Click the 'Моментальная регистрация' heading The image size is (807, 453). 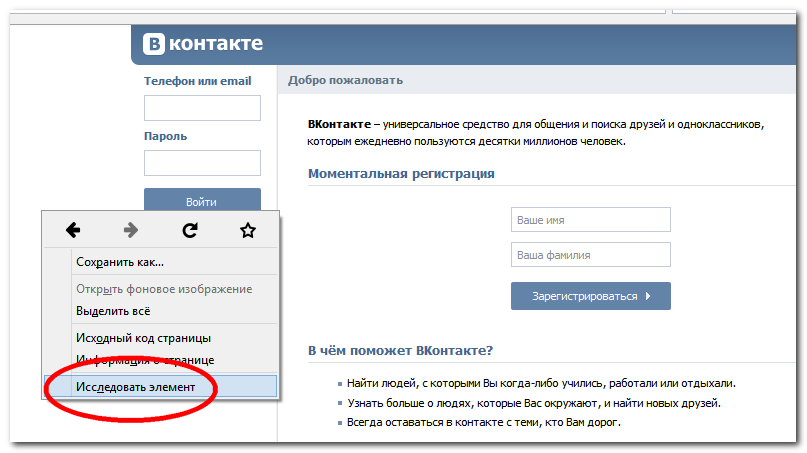401,174
